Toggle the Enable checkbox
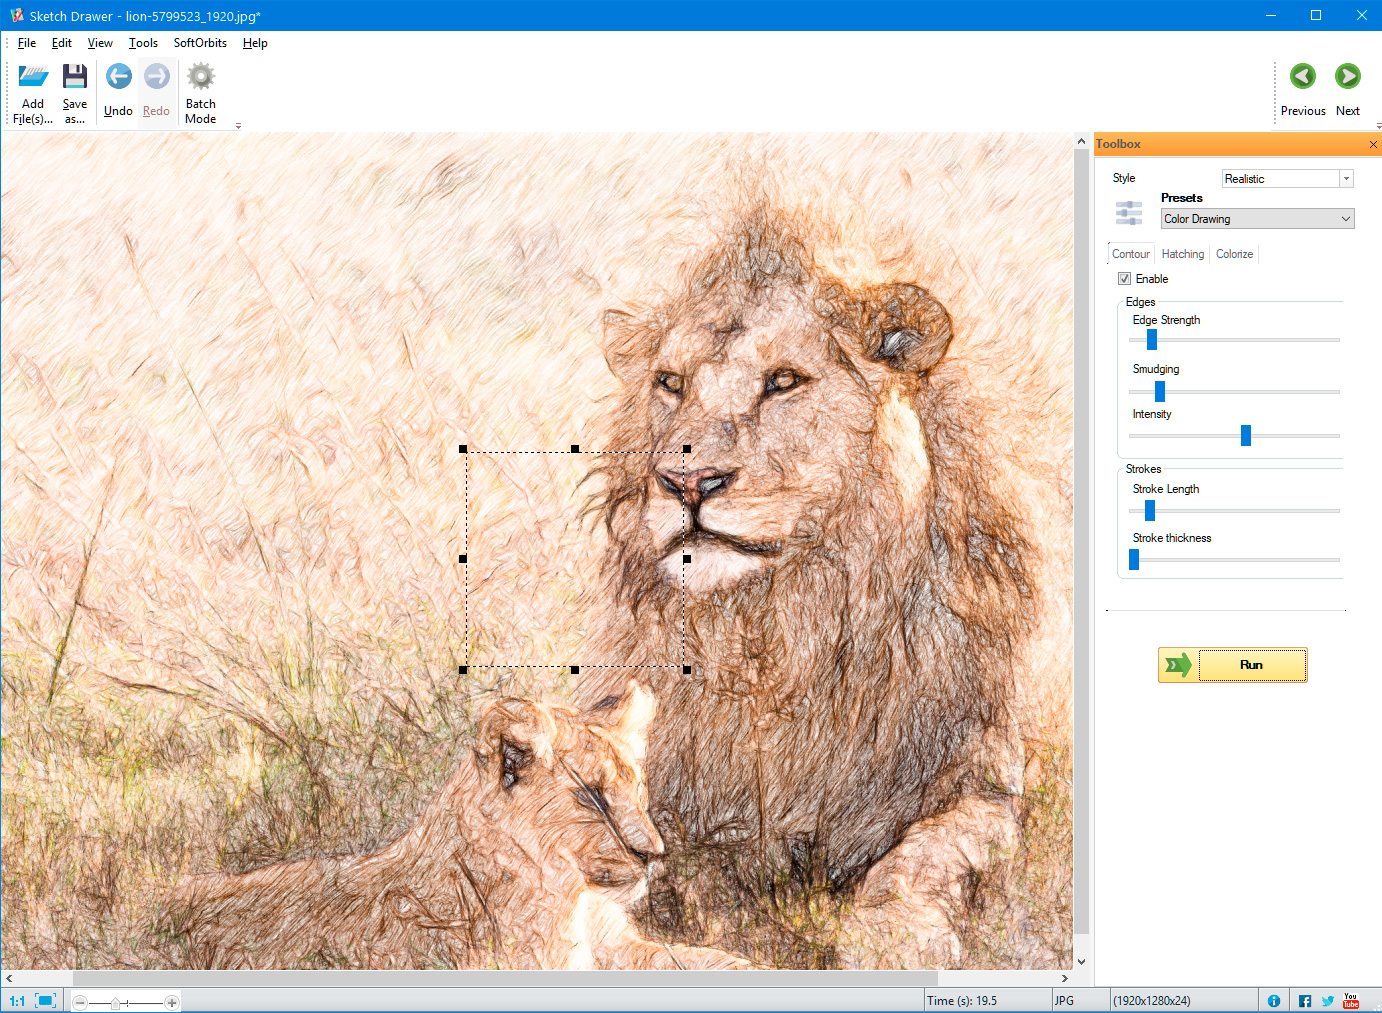This screenshot has height=1013, width=1382. (x=1125, y=279)
